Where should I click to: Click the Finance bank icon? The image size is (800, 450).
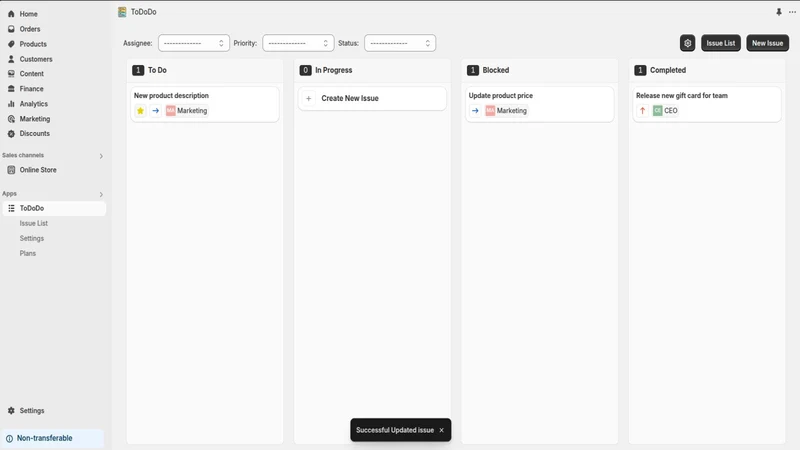pyautogui.click(x=11, y=89)
